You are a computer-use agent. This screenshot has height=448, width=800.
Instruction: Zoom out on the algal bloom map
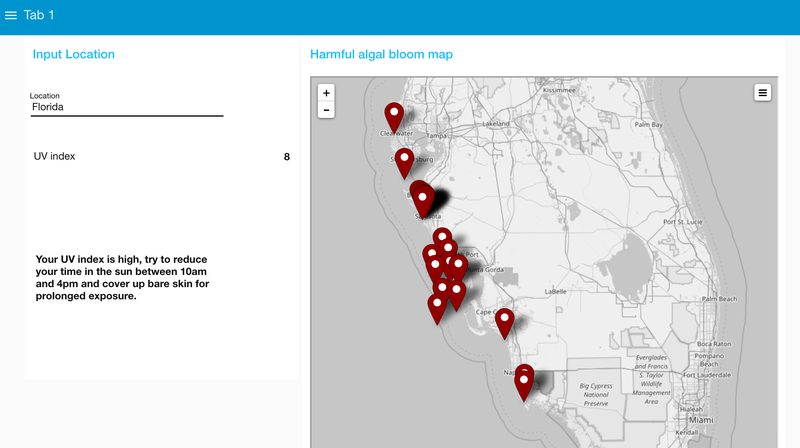pos(326,110)
